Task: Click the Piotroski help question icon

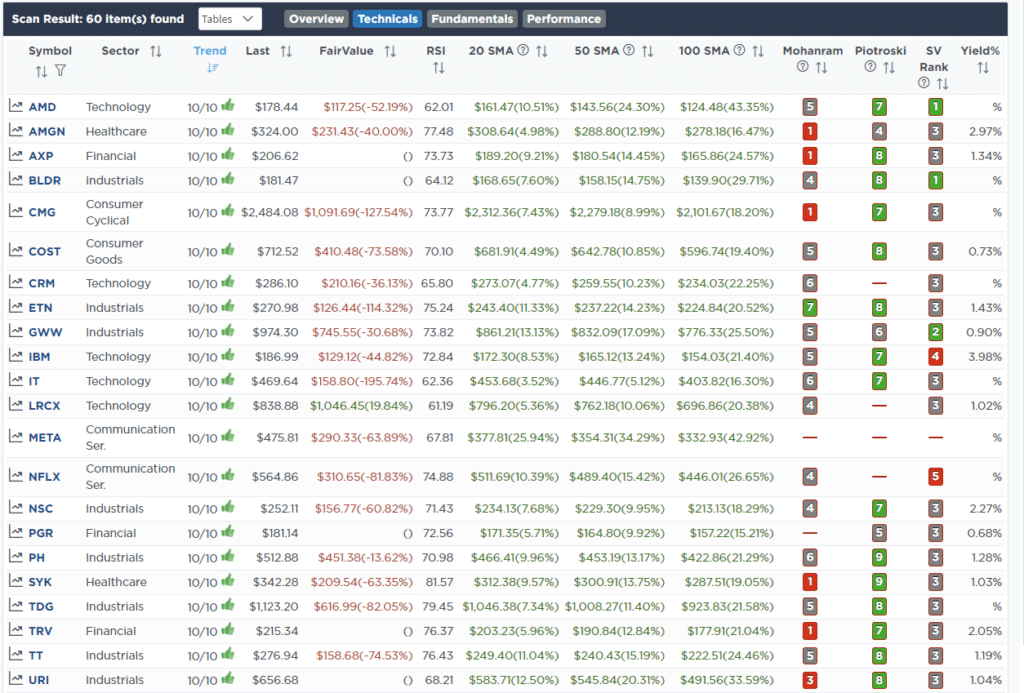Action: click(x=870, y=67)
